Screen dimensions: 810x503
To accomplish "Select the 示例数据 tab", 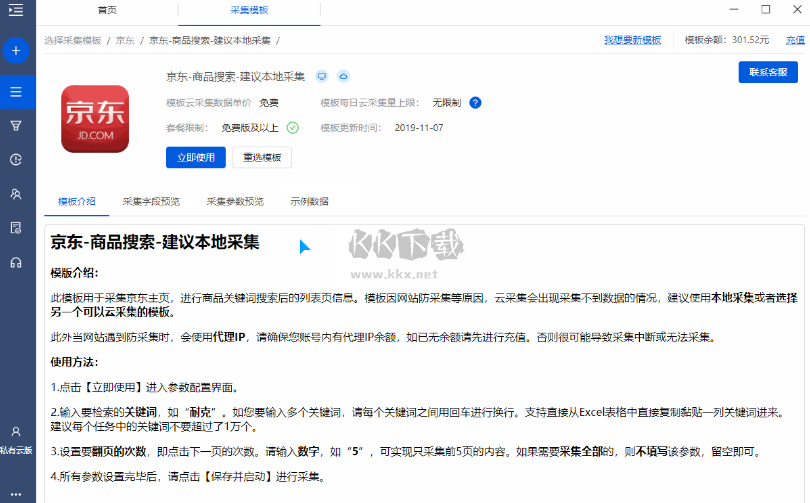I will 309,201.
